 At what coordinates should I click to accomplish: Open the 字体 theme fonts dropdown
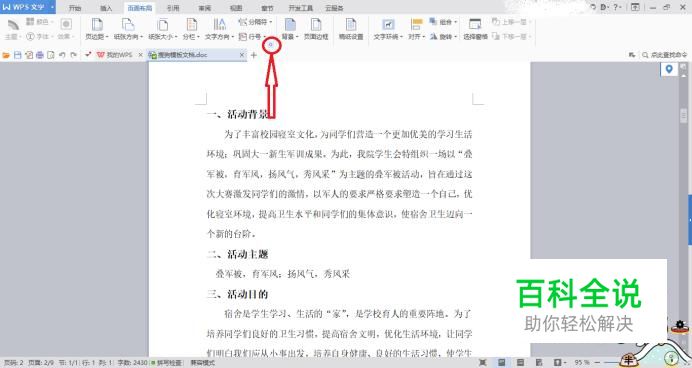point(39,36)
